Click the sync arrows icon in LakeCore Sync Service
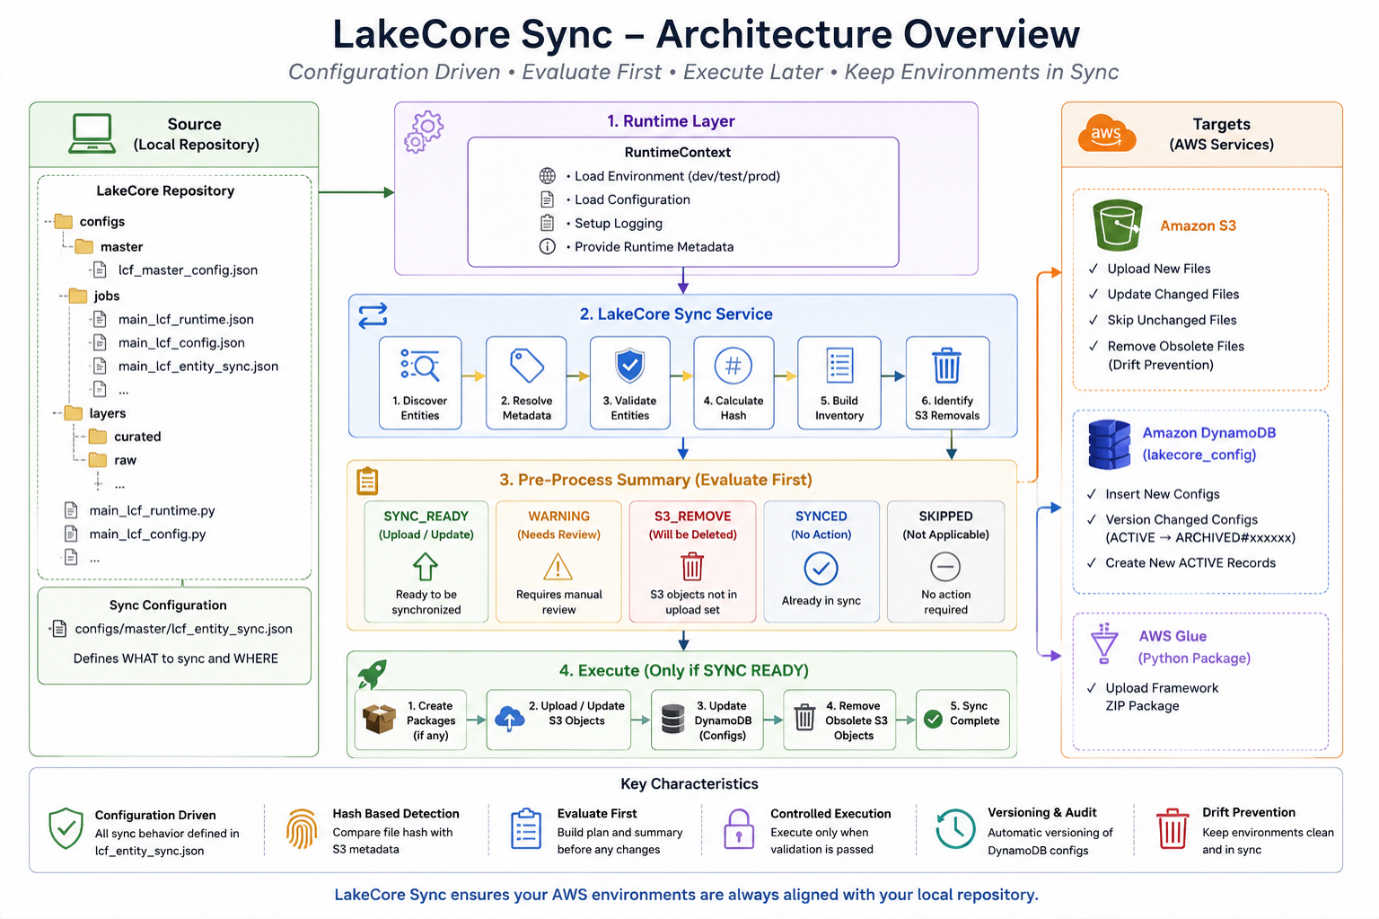This screenshot has width=1379, height=919. 373,316
